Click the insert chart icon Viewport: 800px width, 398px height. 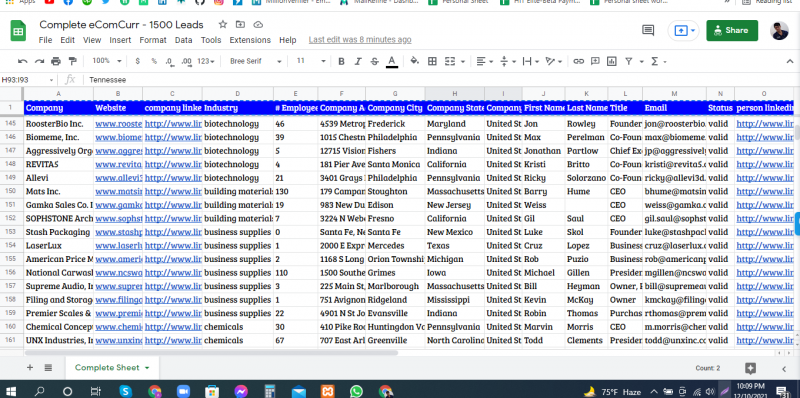612,61
